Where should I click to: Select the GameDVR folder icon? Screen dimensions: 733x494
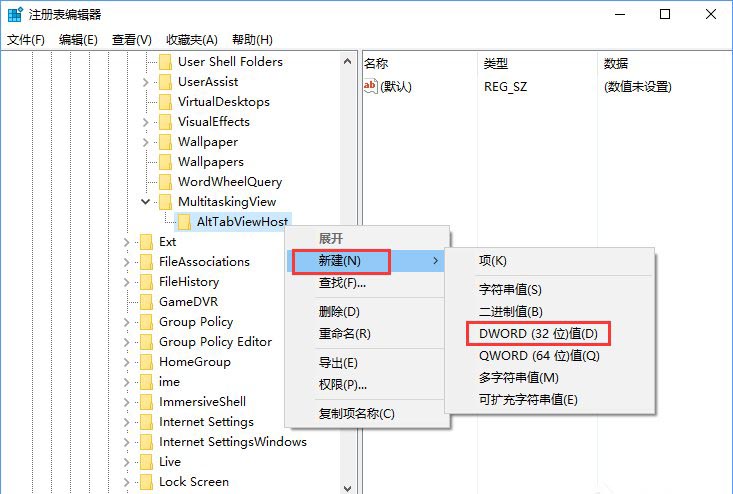click(146, 302)
